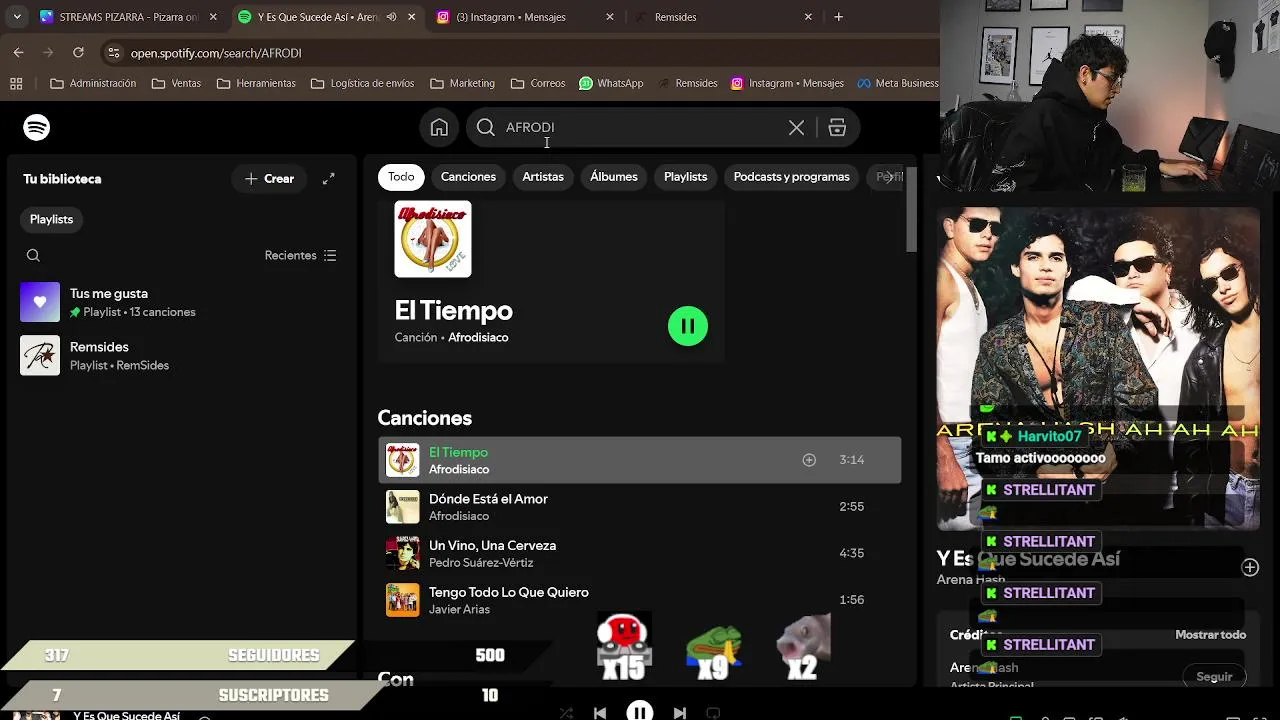Filter results by Álbumes
This screenshot has width=1280, height=720.
click(x=614, y=177)
